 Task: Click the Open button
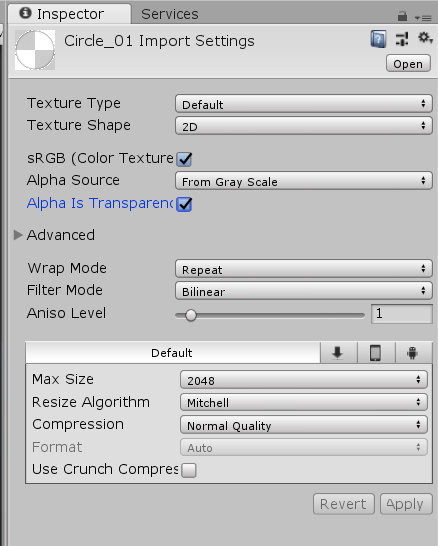(408, 64)
